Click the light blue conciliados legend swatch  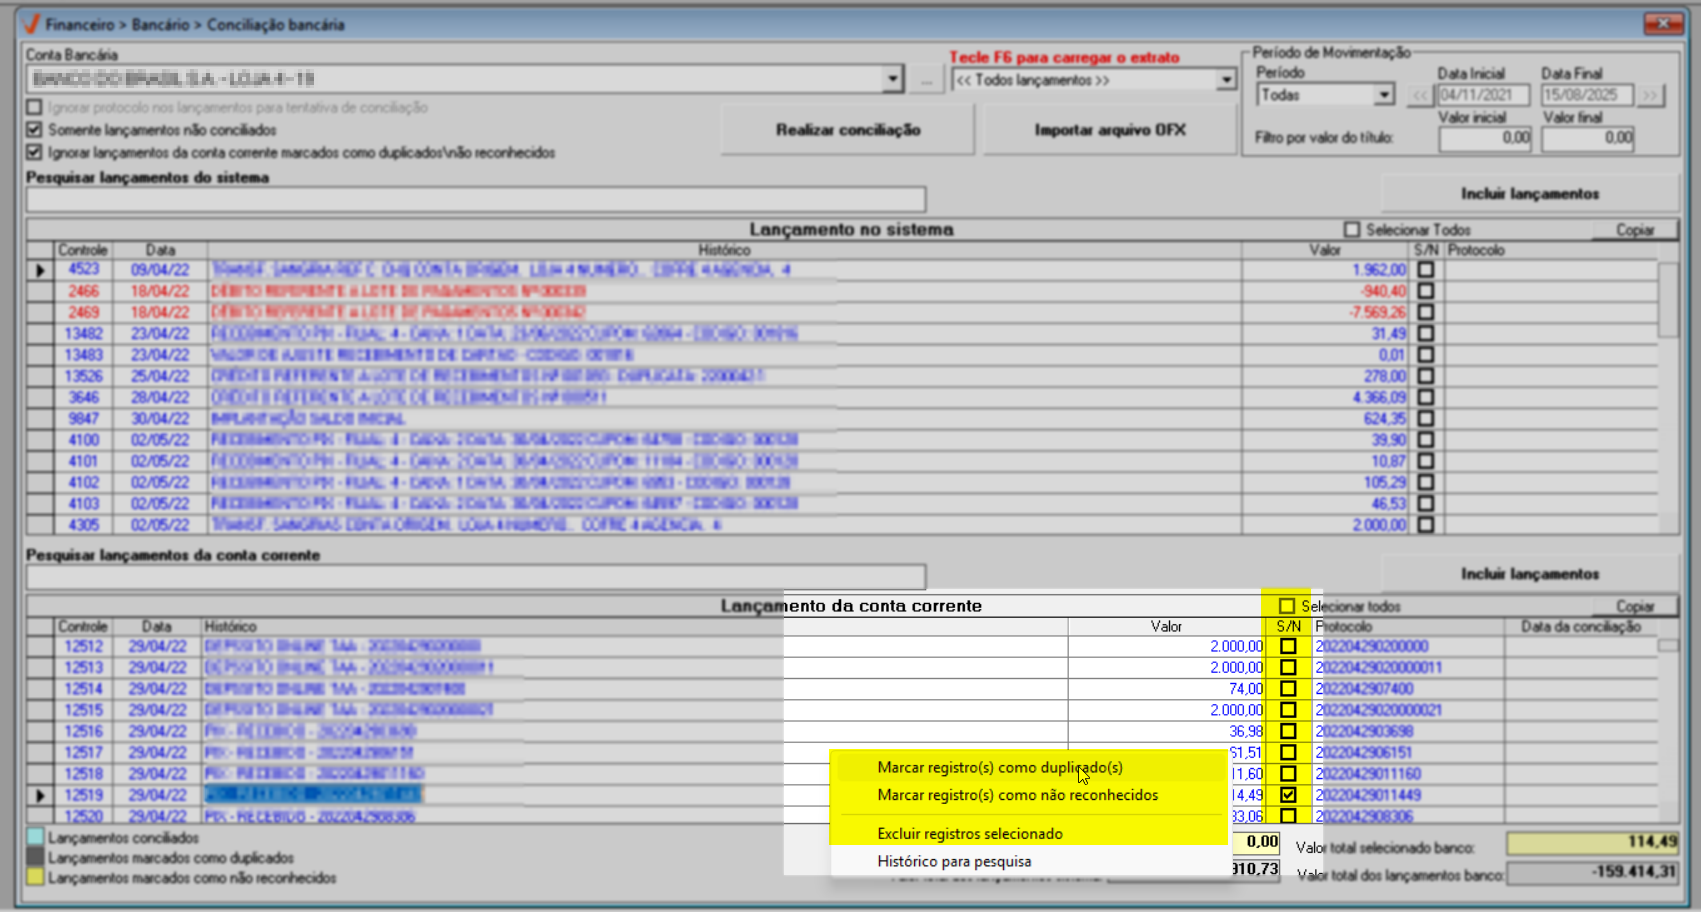tap(35, 838)
